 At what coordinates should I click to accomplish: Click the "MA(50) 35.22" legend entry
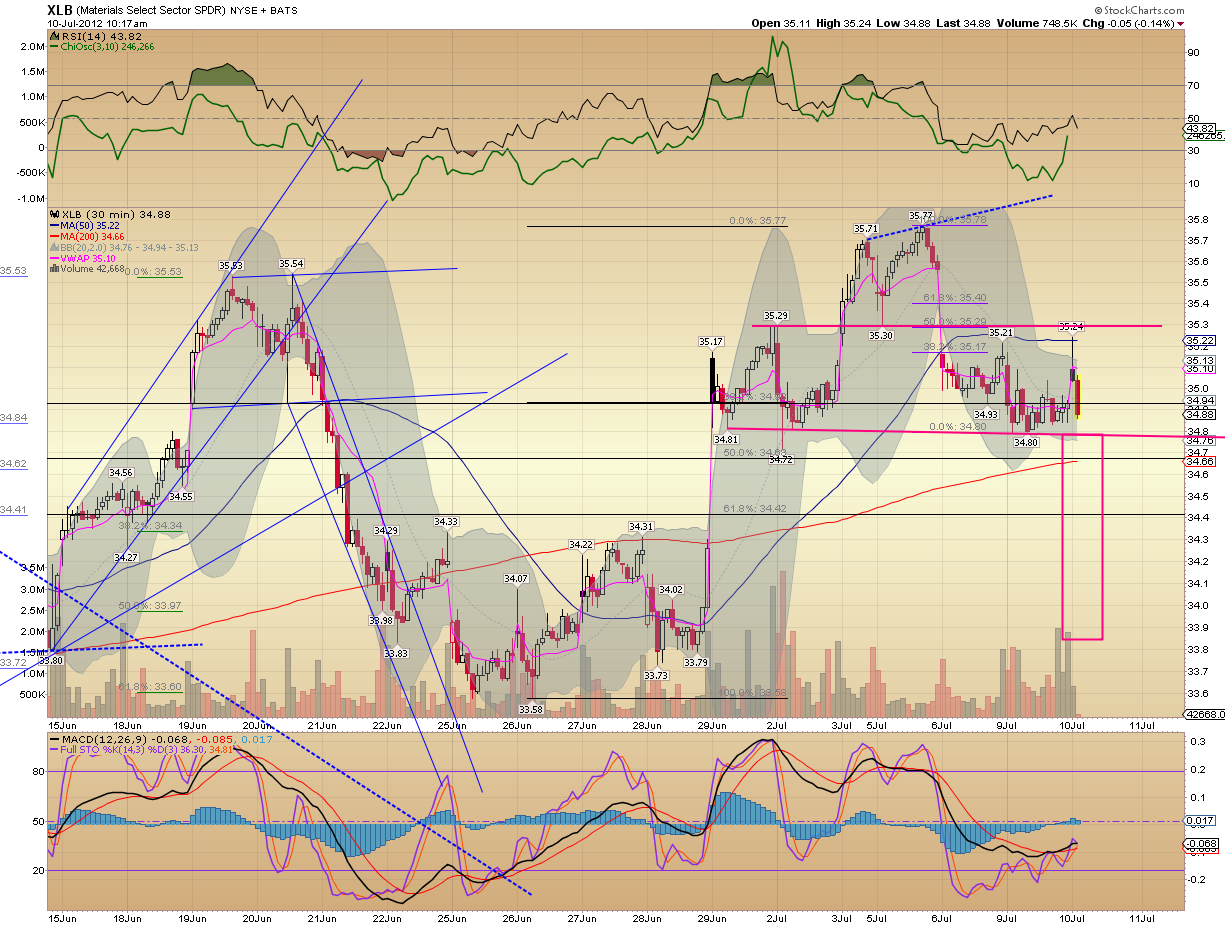90,225
